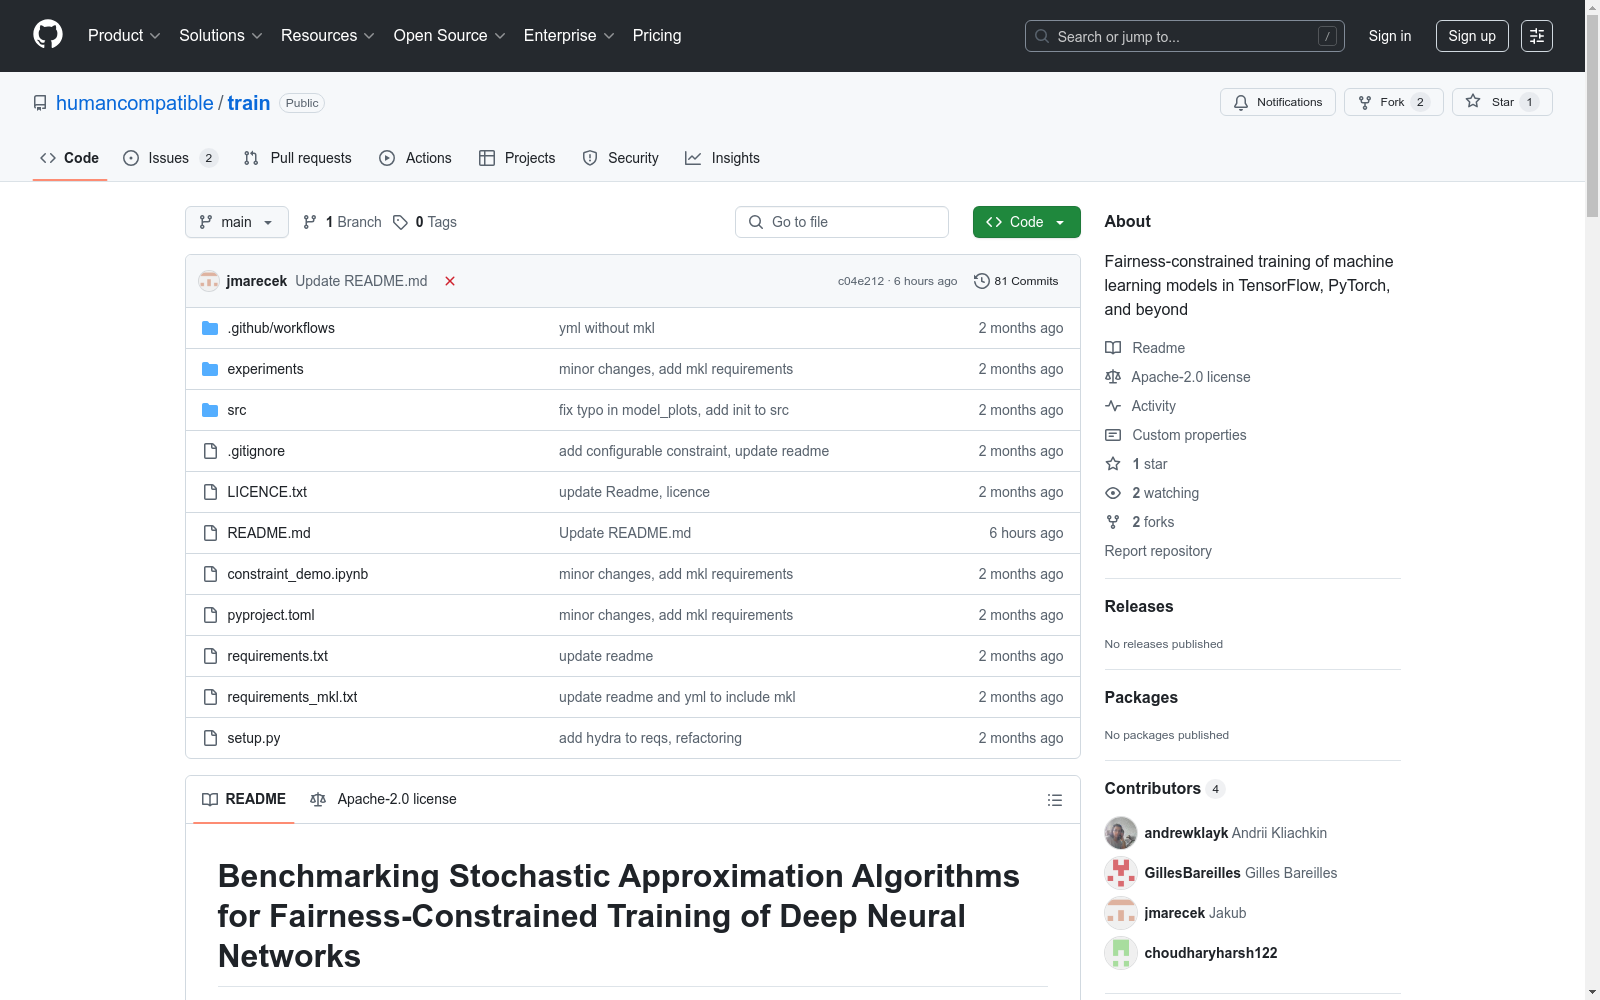1600x1000 pixels.
Task: Open the 1 Branch link
Action: [x=342, y=222]
